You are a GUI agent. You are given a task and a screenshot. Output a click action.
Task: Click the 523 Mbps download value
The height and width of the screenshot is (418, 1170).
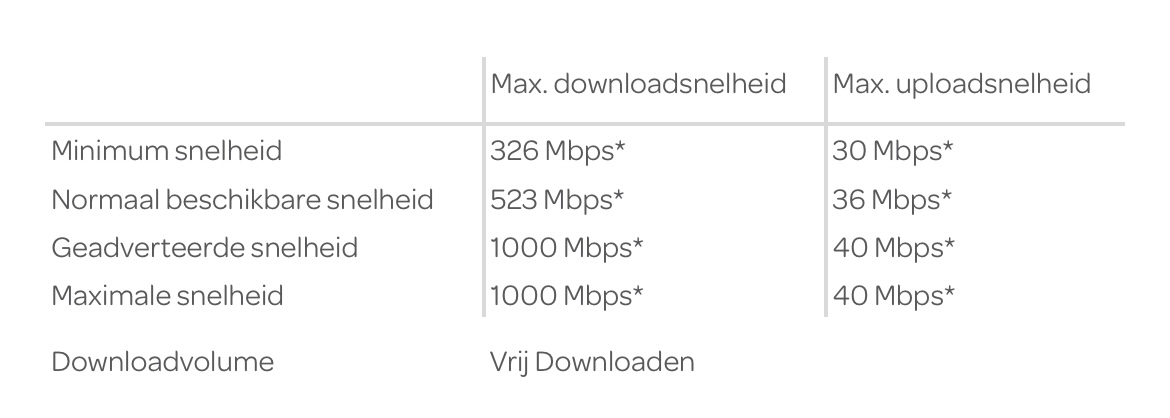(557, 200)
